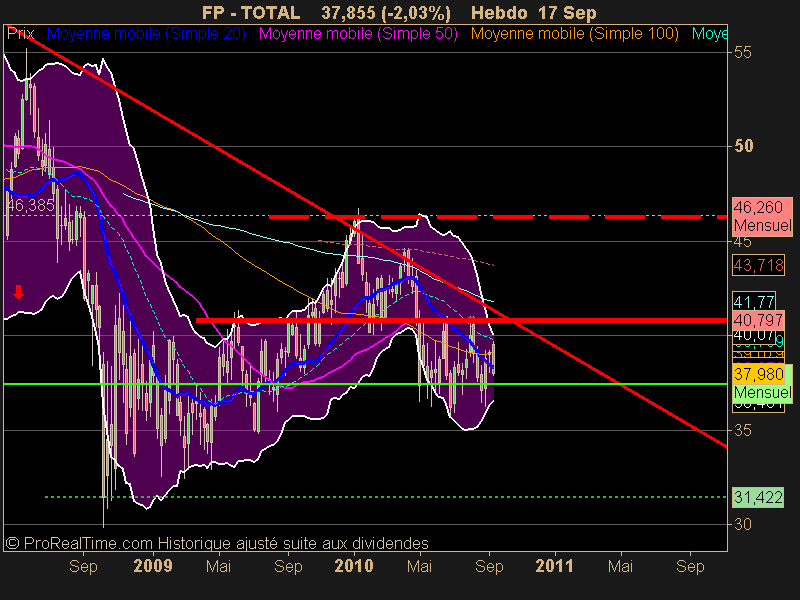800x600 pixels.
Task: Click the "30" price axis label
Action: [743, 524]
